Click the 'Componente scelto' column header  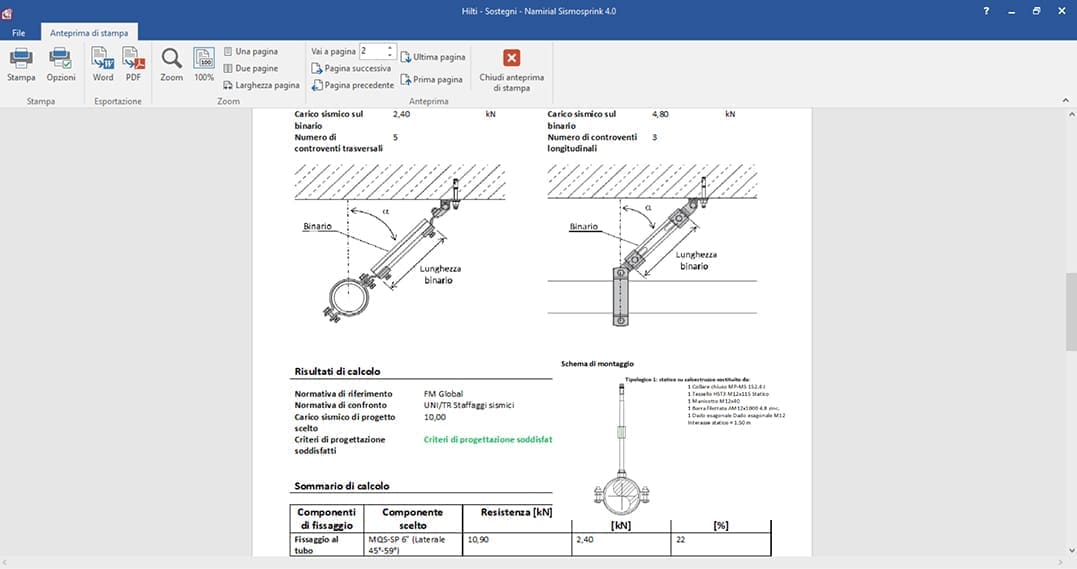pos(413,519)
